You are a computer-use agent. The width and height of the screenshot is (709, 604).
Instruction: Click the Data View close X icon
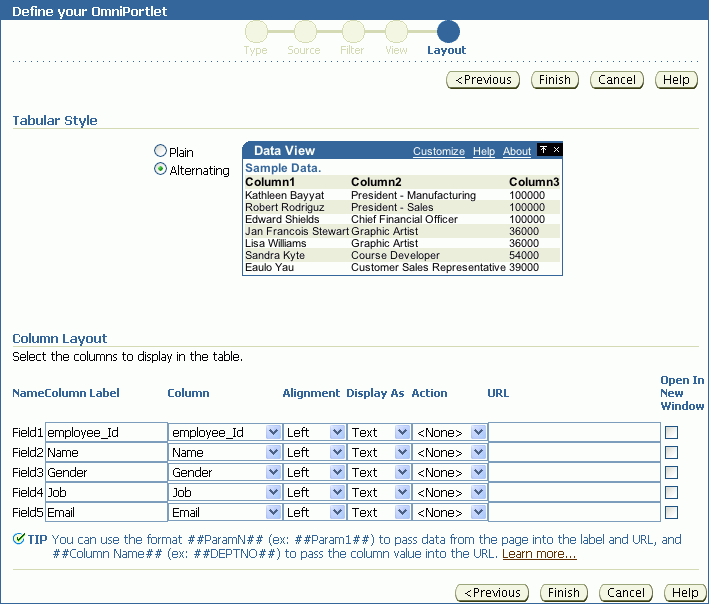pyautogui.click(x=557, y=150)
